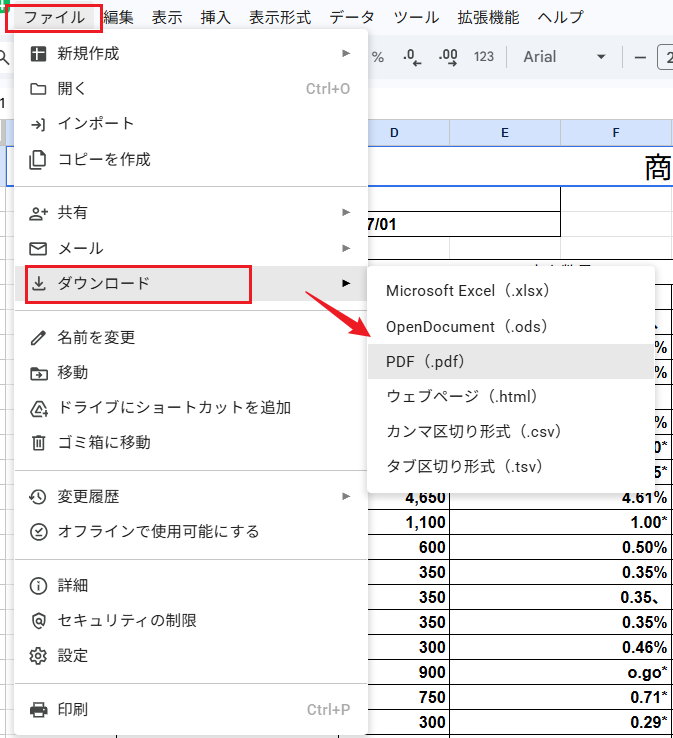Click the gear icon beside 設定
673x738 pixels.
click(x=38, y=656)
